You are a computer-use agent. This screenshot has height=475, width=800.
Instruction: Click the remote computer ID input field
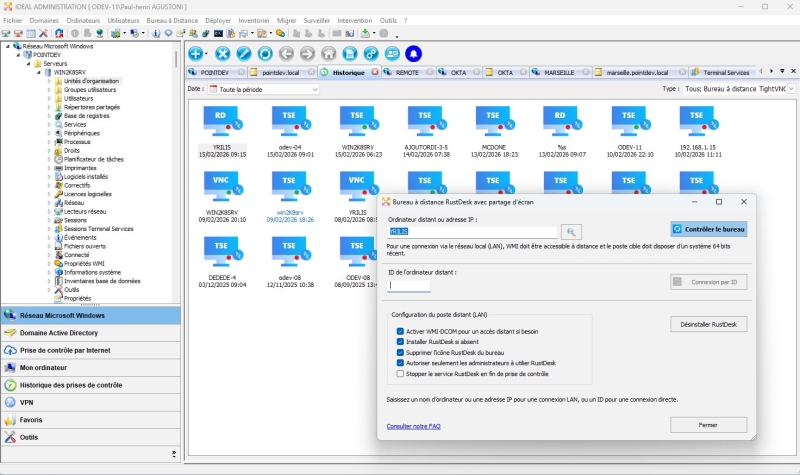[x=409, y=285]
